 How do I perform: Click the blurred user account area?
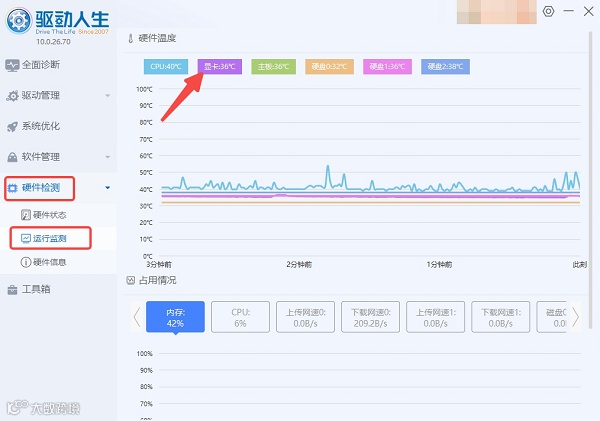point(497,12)
